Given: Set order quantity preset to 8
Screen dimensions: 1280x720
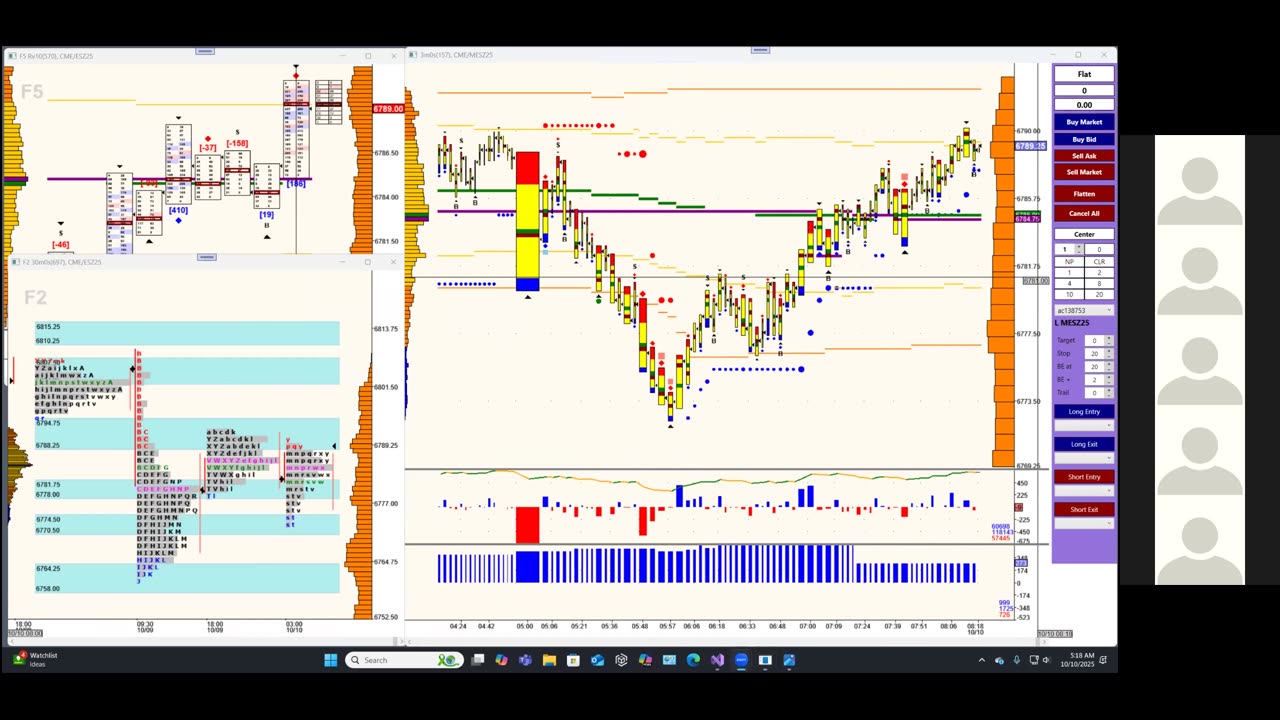Looking at the screenshot, I should pyautogui.click(x=1099, y=284).
